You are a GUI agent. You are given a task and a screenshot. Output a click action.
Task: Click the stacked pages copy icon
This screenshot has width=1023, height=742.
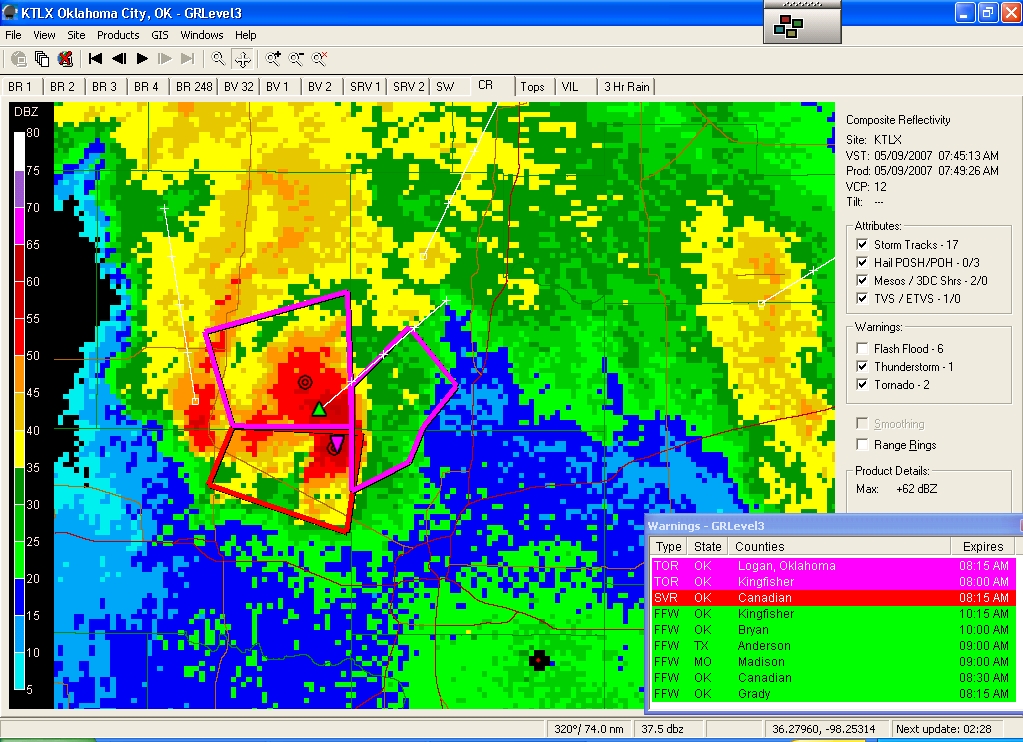[42, 59]
